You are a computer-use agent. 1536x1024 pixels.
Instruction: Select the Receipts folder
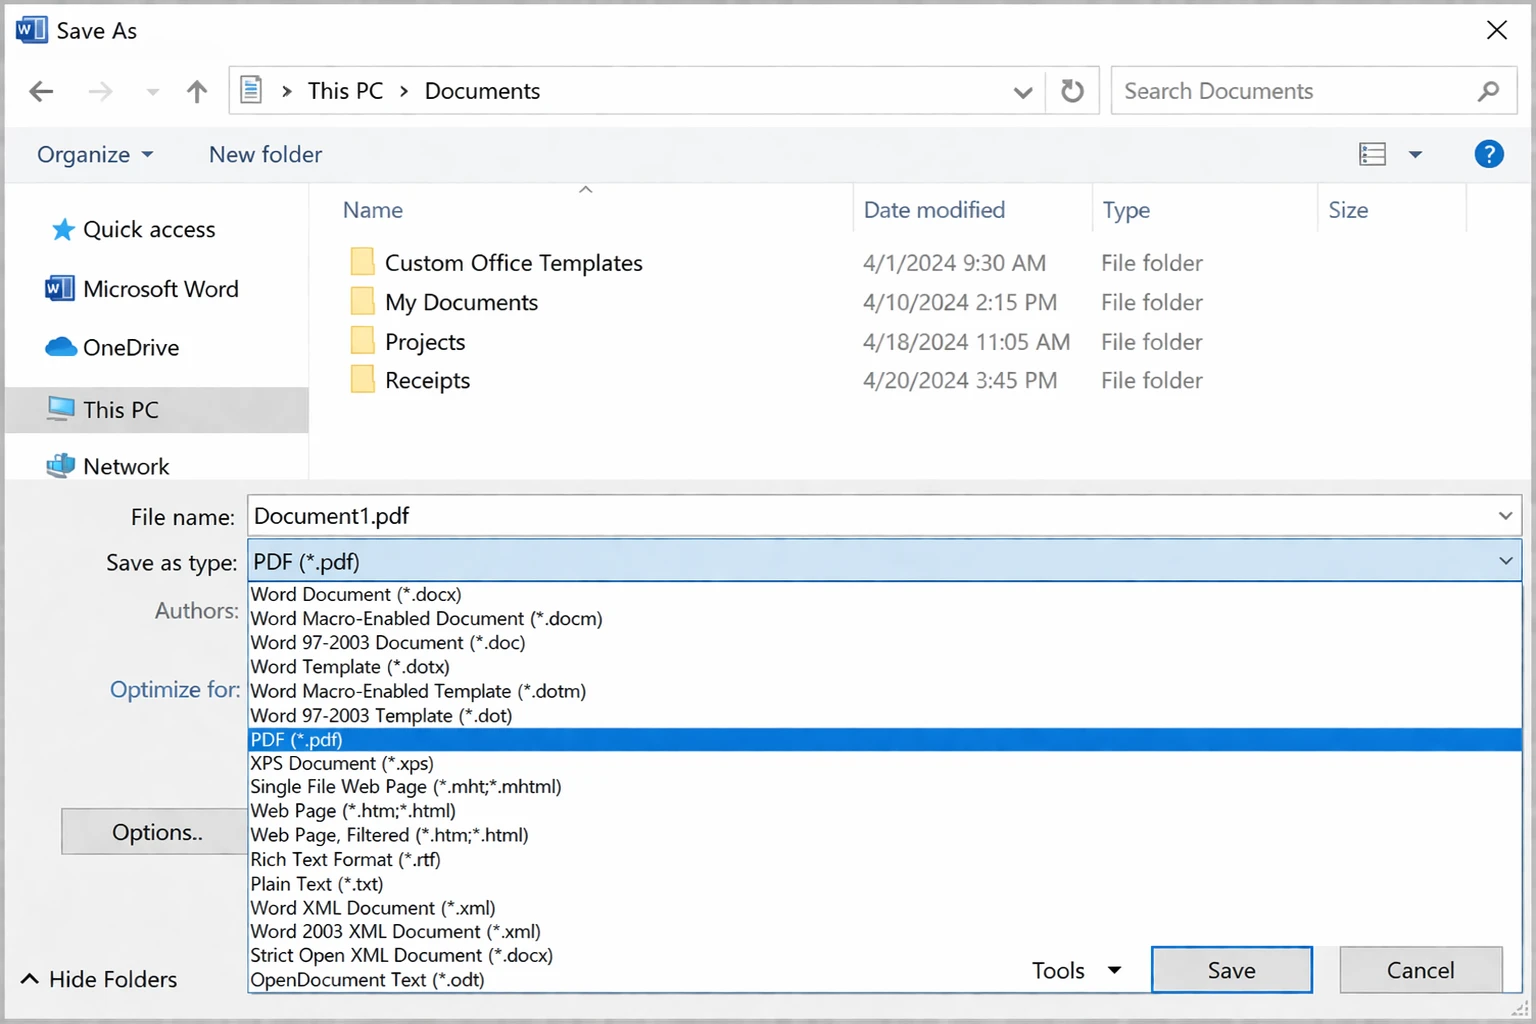[x=427, y=380]
